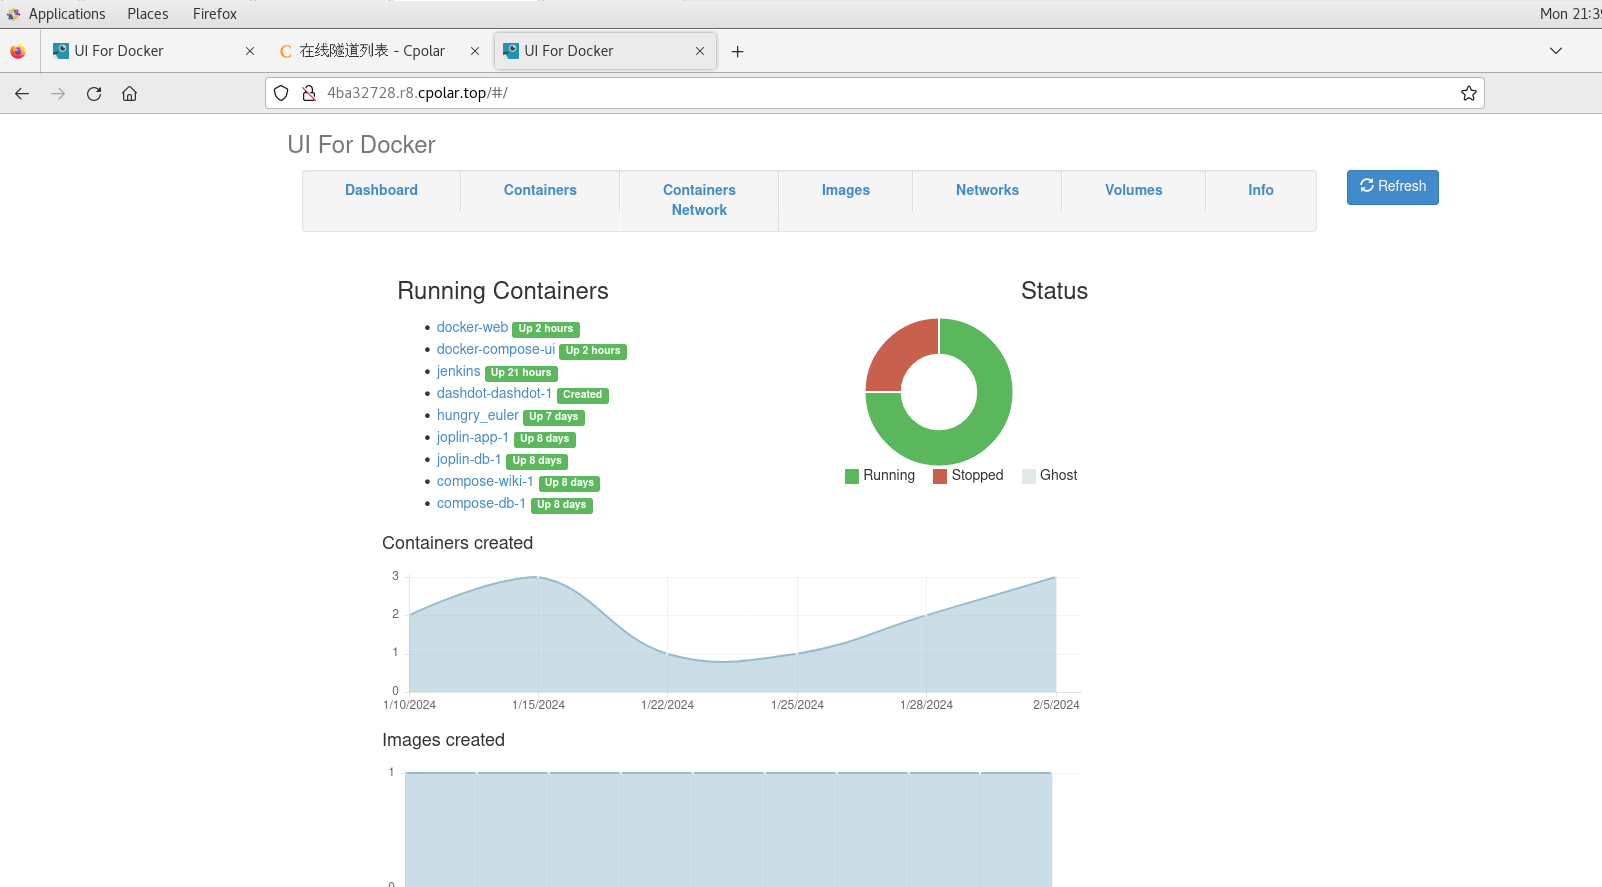Open the joplin-db-1 container link
The height and width of the screenshot is (887, 1602).
click(x=469, y=459)
